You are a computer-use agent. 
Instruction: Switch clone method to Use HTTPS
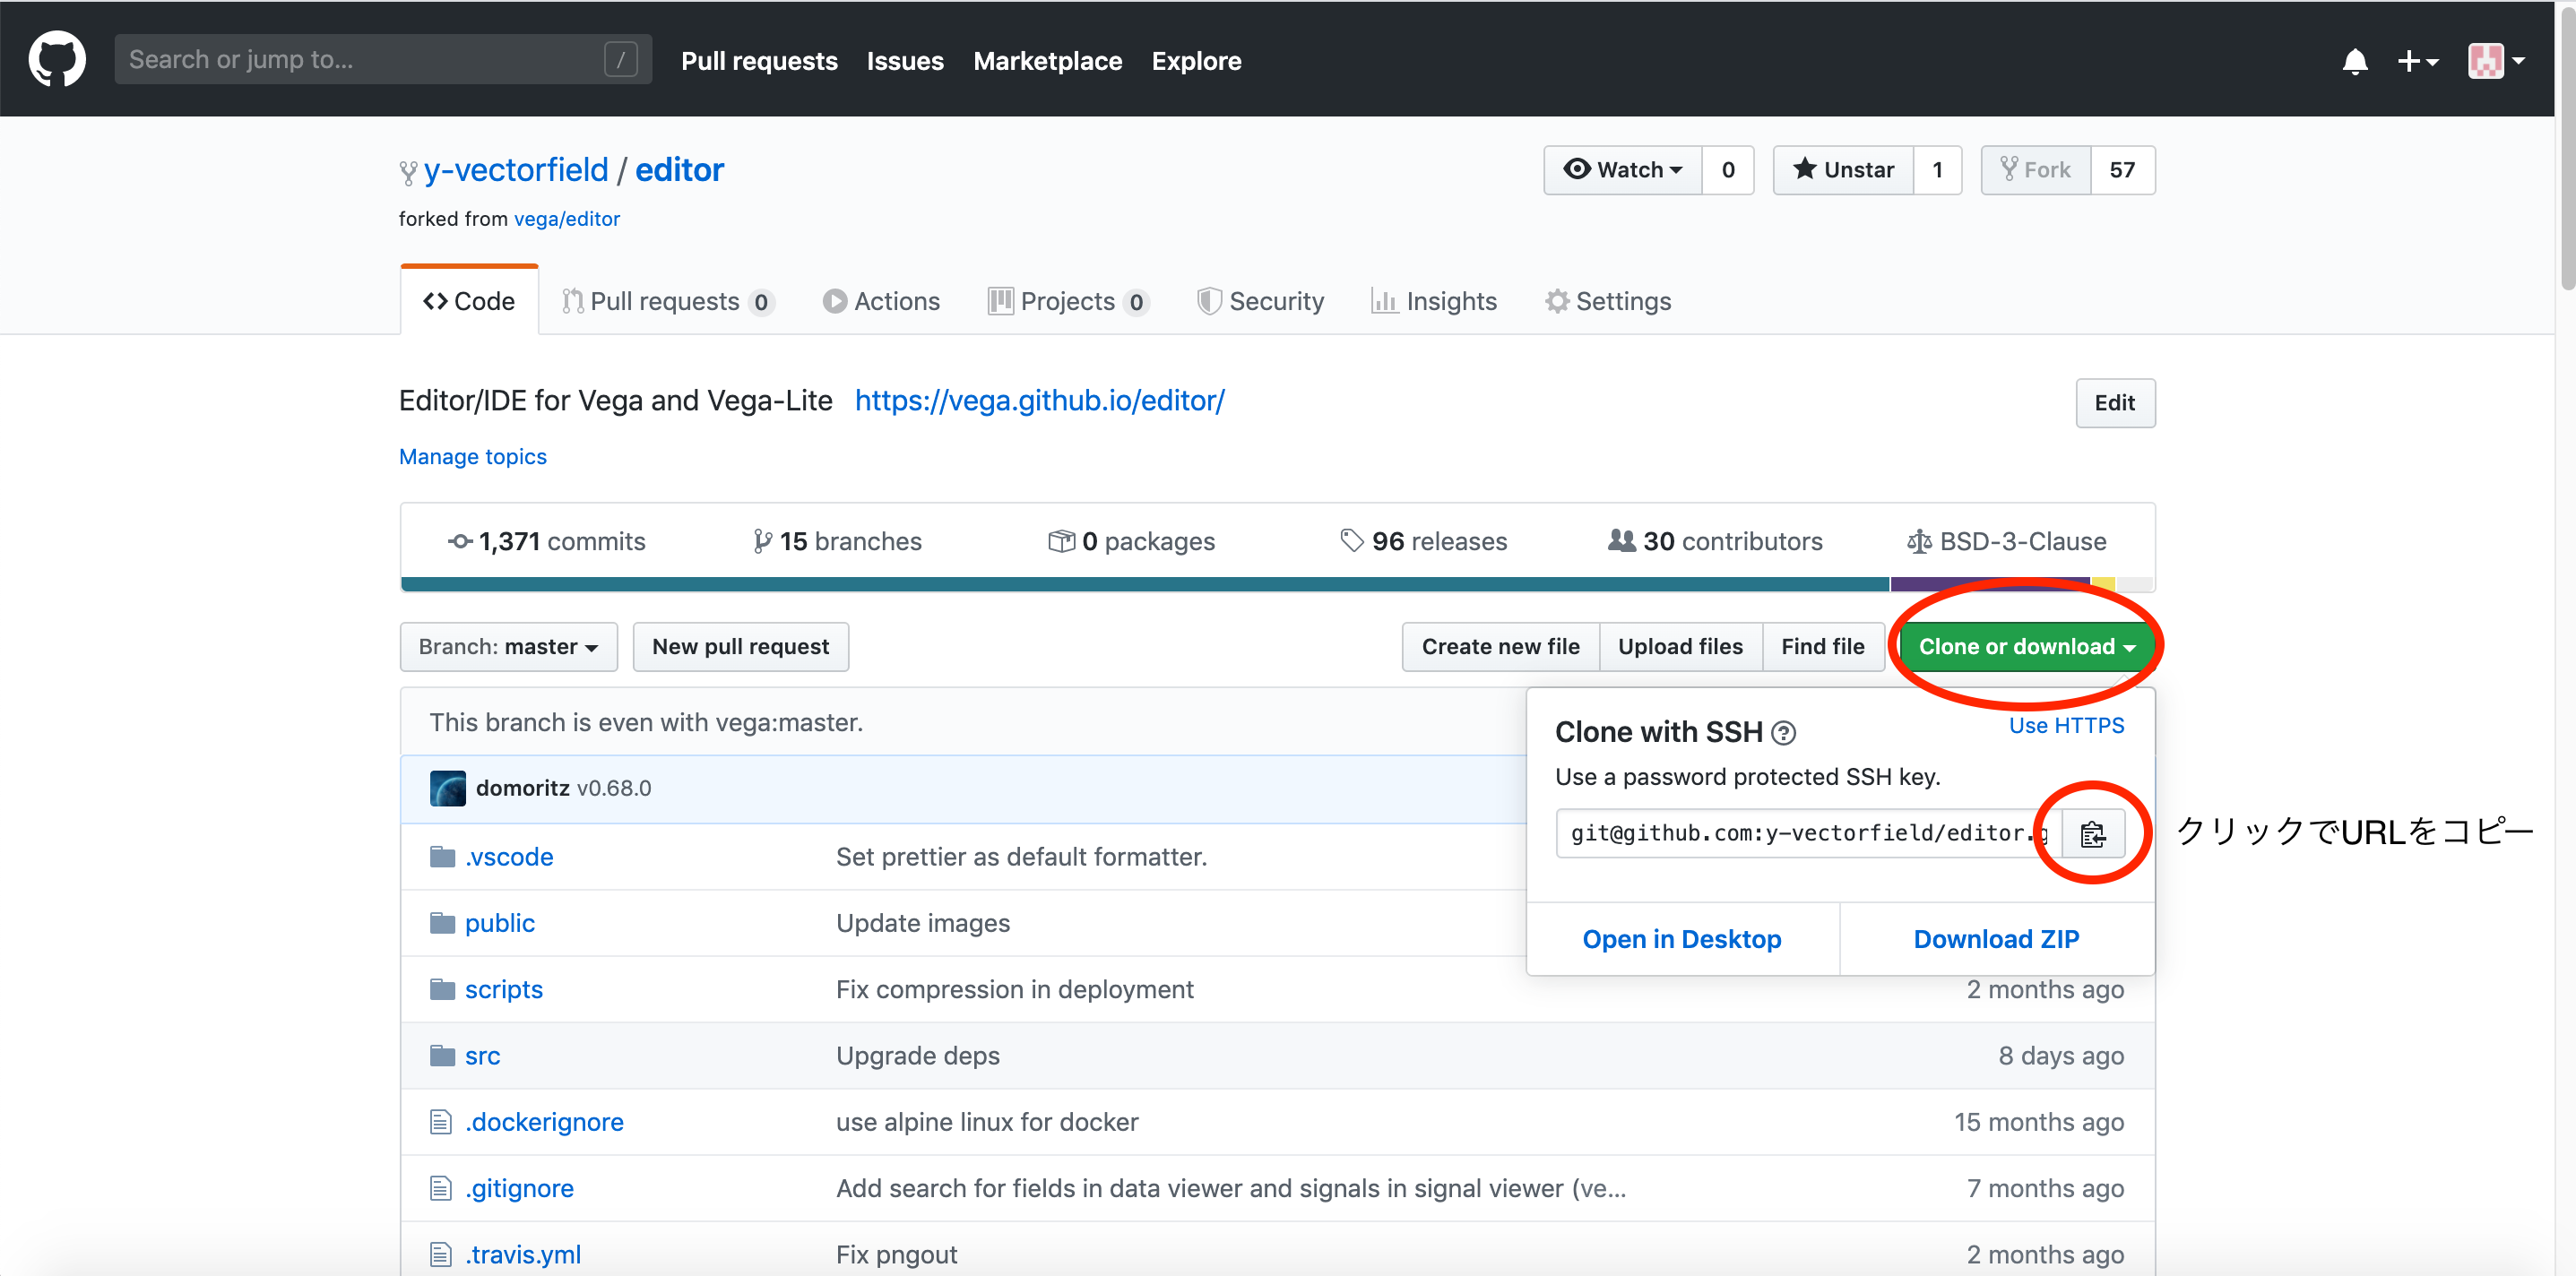[x=2066, y=726]
